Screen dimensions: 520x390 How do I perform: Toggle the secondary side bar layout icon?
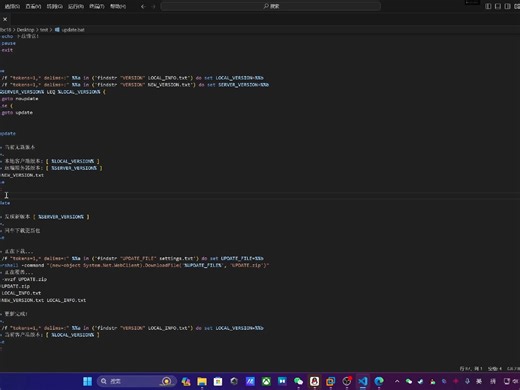(507, 6)
